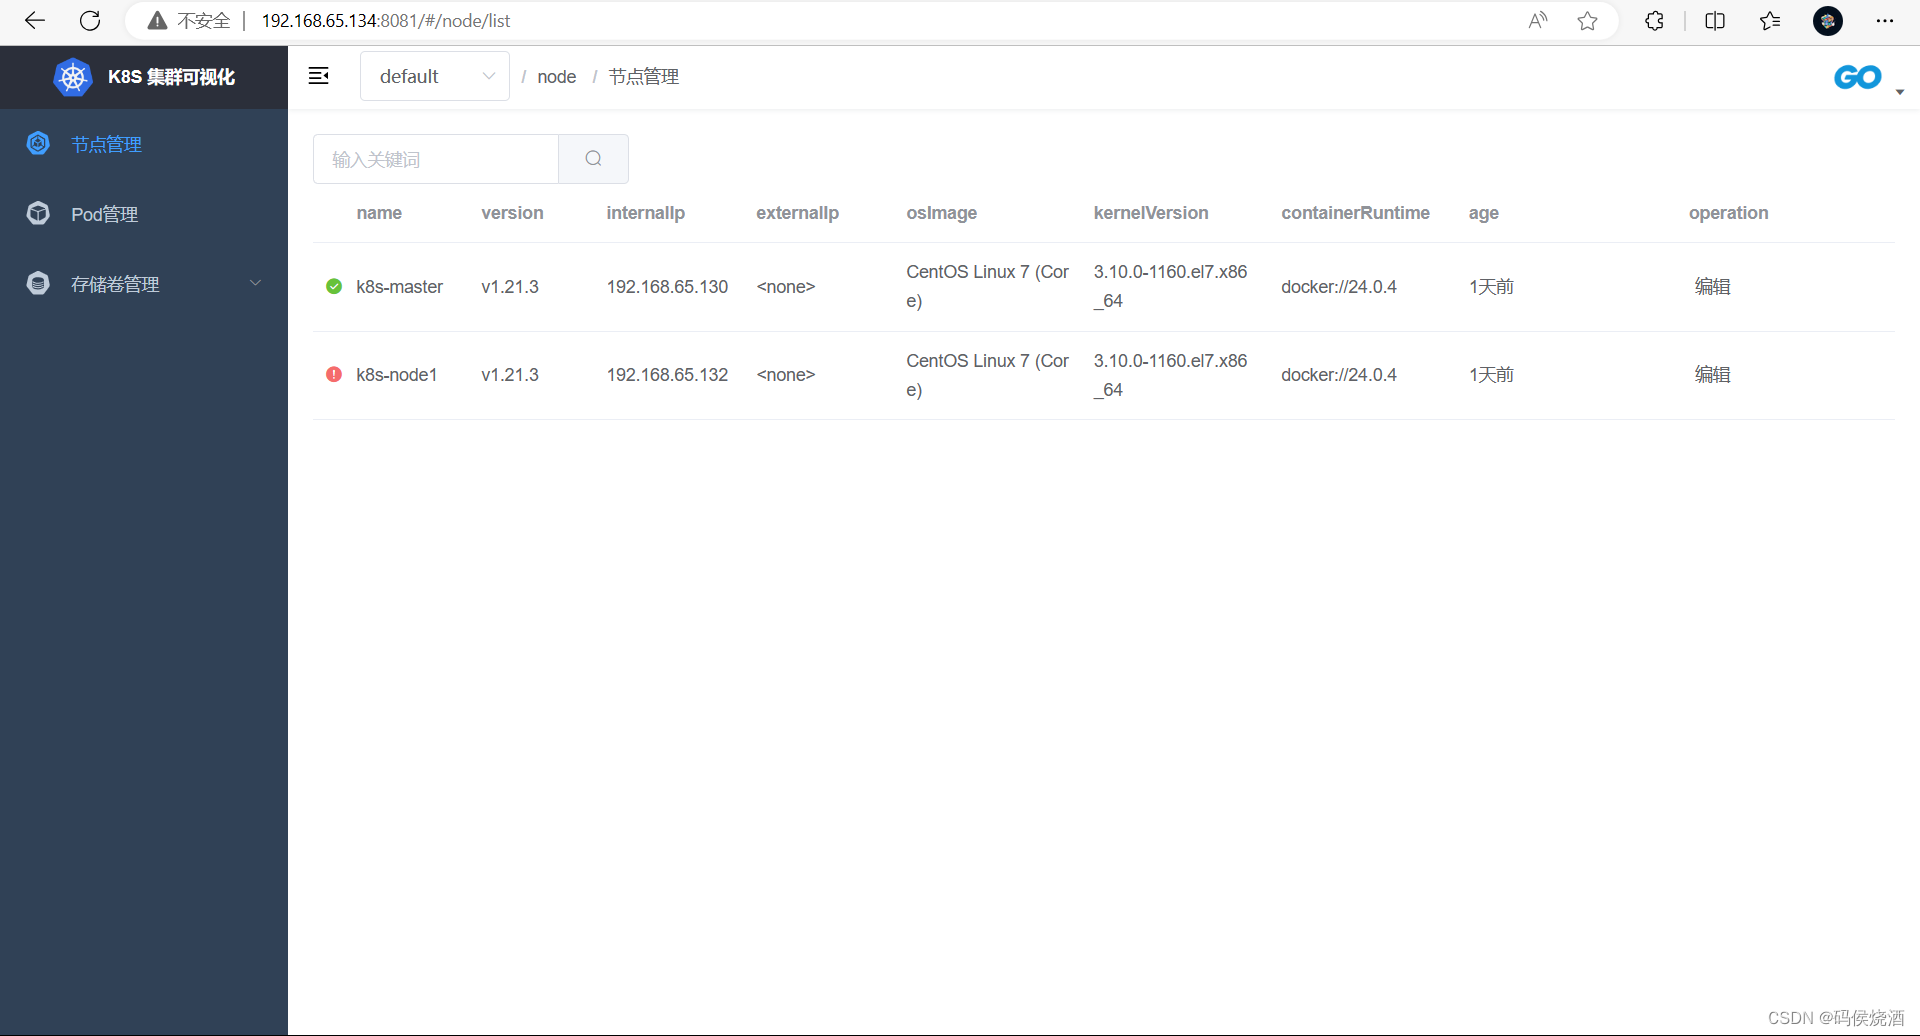Reload the page with refresh icon
This screenshot has height=1036, width=1920.
pyautogui.click(x=90, y=21)
